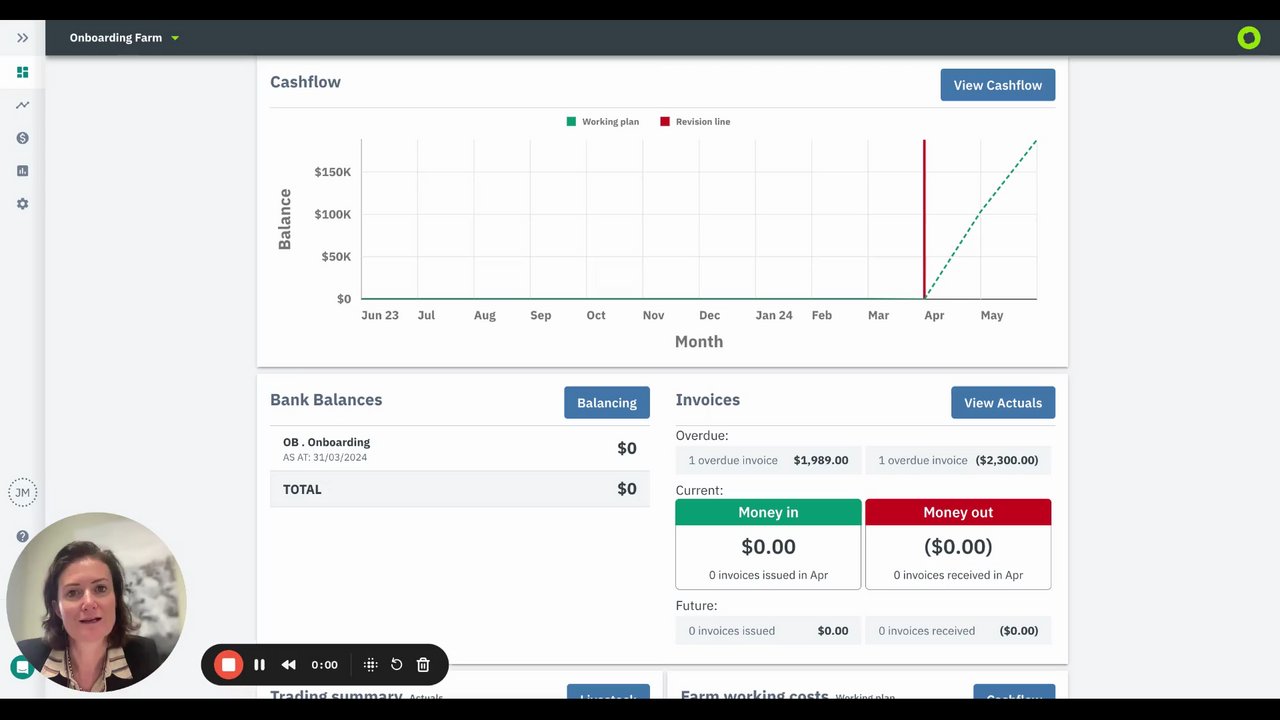Toggle the Working plan legend item
Image resolution: width=1280 pixels, height=720 pixels.
[x=602, y=122]
